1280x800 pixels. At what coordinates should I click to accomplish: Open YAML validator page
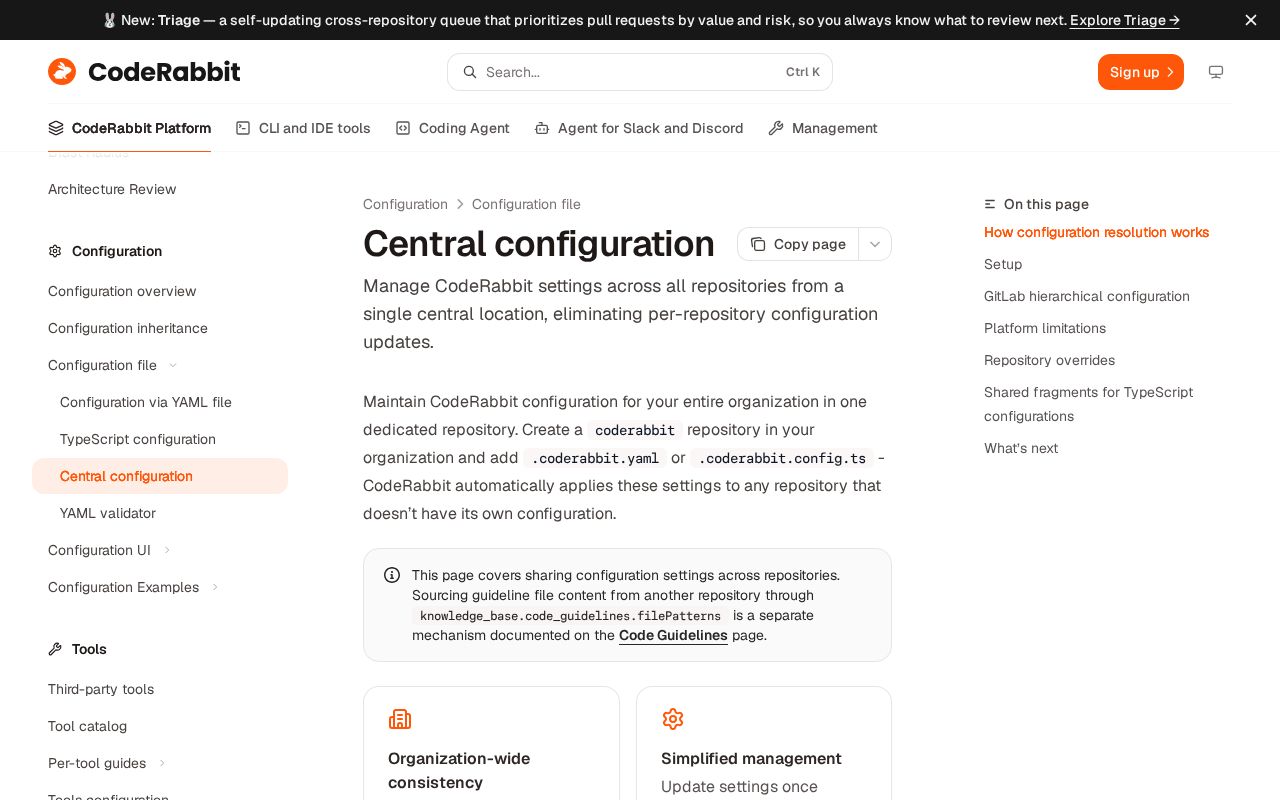[108, 513]
